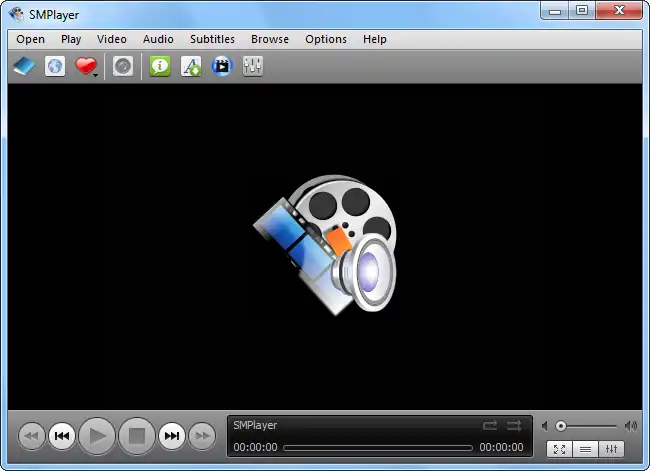Click the elapsed time 00:00:00 on the left
Image resolution: width=650 pixels, height=471 pixels.
click(255, 447)
